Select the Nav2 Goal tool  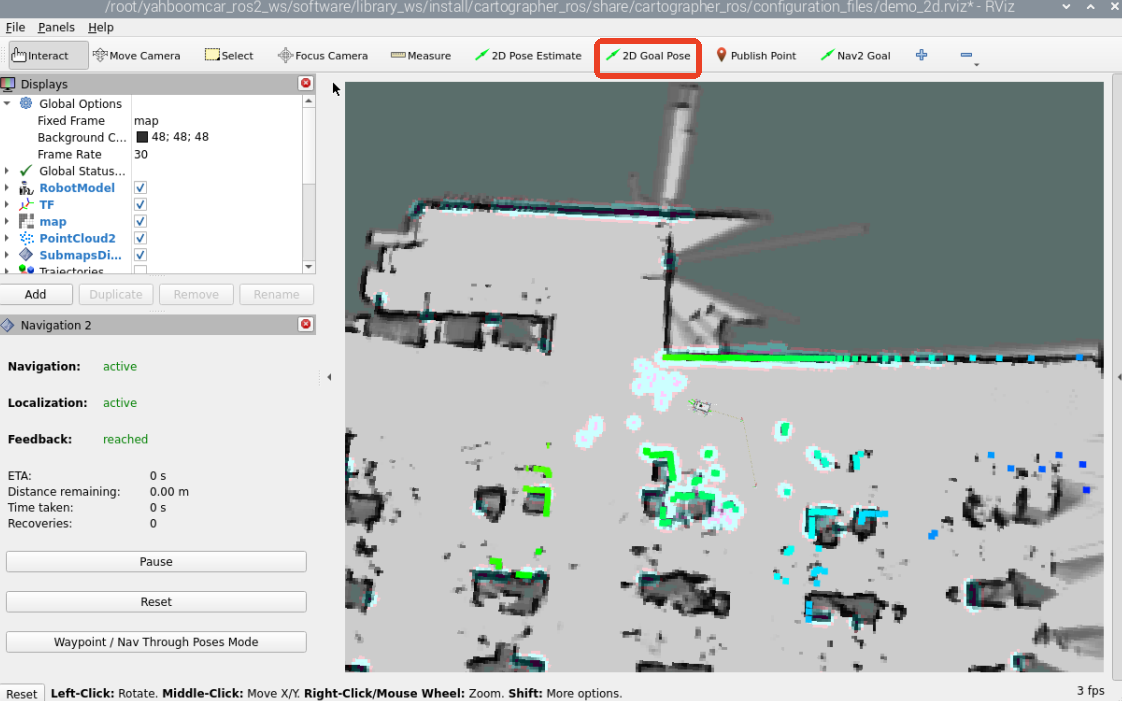click(x=855, y=55)
